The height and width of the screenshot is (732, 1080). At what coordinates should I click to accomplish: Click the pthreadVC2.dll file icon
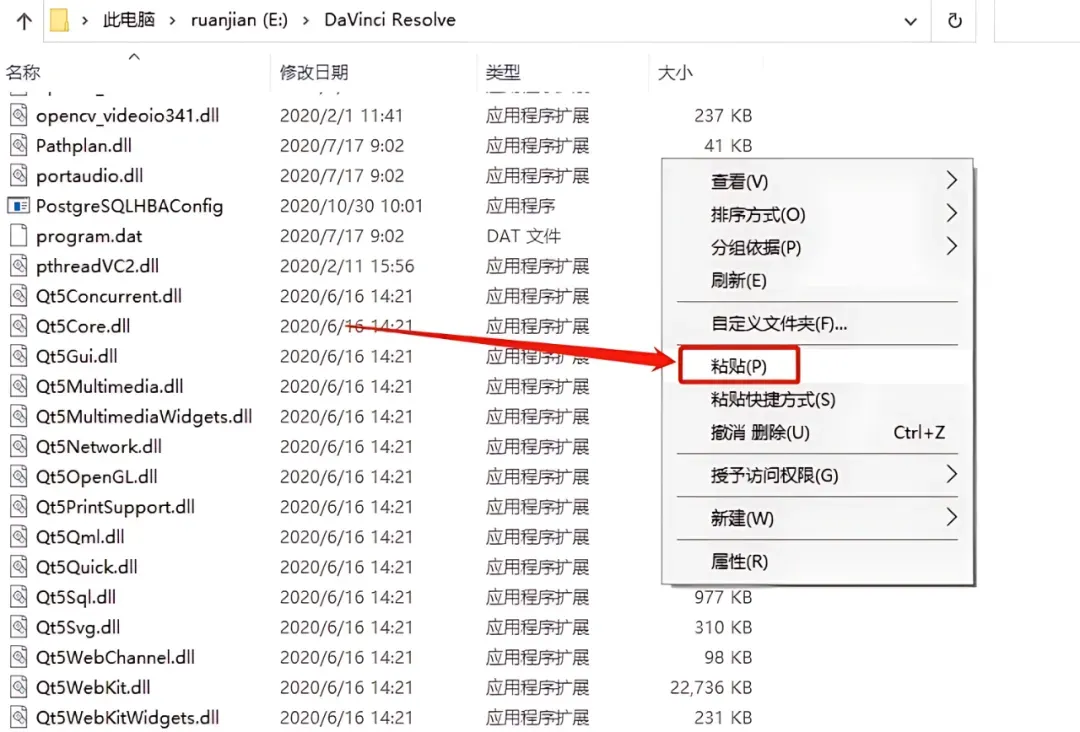19,266
